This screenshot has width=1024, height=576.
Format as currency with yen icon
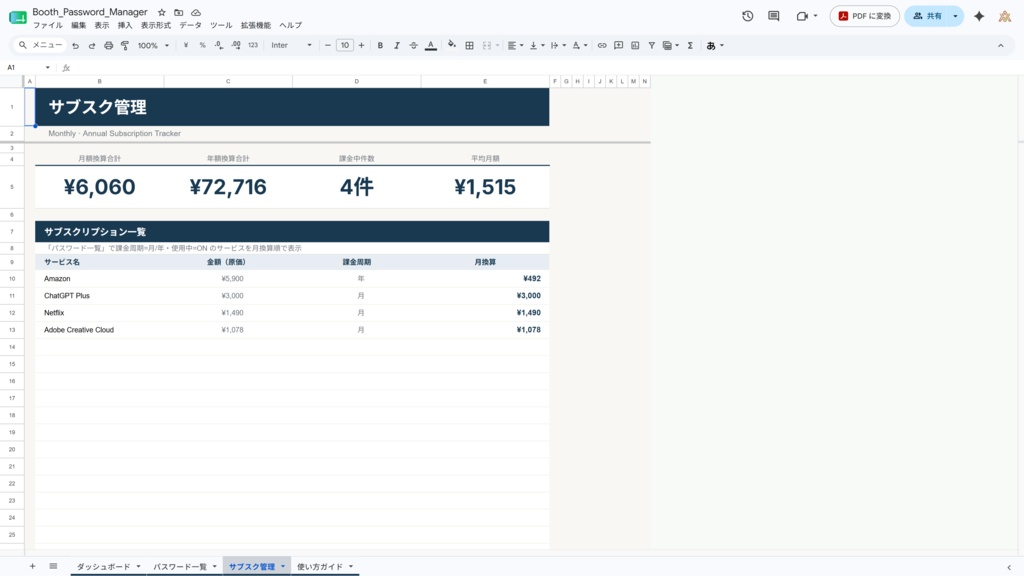(186, 46)
